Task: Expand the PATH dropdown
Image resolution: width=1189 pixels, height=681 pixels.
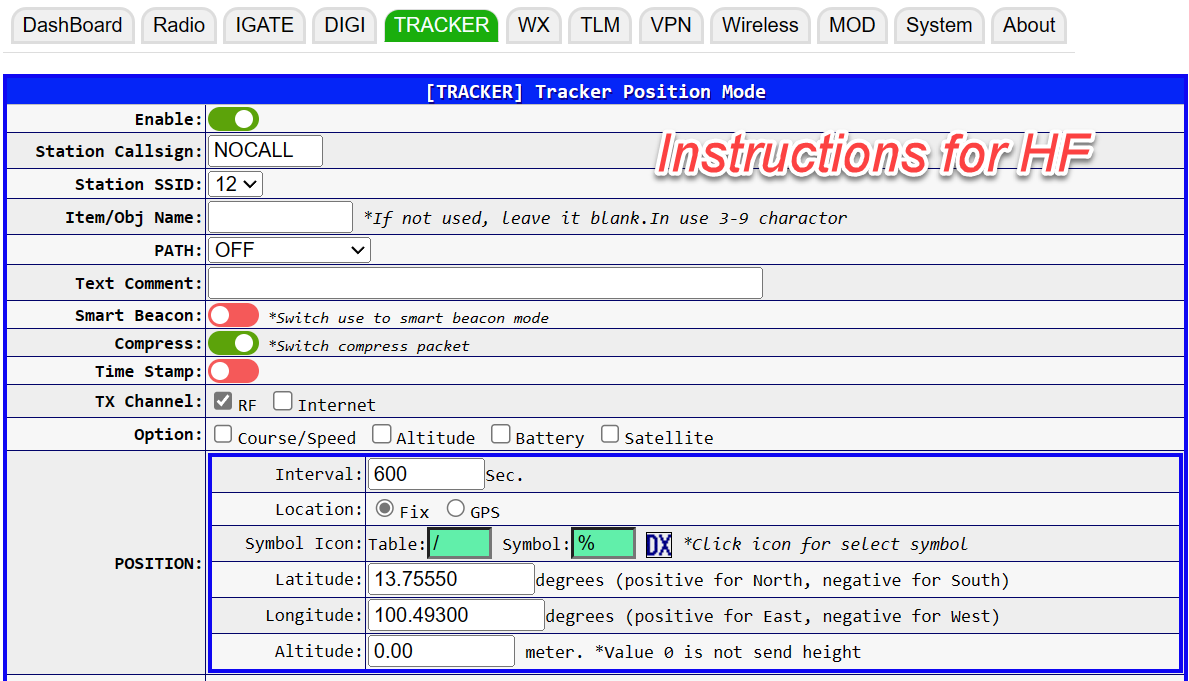Action: pos(289,250)
